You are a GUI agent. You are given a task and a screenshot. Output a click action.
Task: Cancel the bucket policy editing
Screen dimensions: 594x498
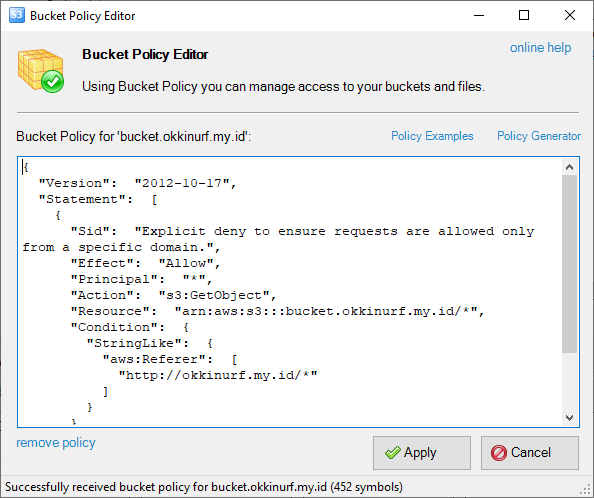(x=530, y=453)
